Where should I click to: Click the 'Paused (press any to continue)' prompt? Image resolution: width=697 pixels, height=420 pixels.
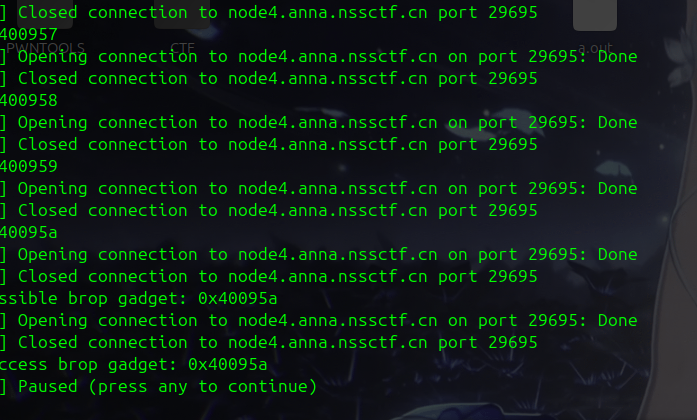(x=160, y=386)
